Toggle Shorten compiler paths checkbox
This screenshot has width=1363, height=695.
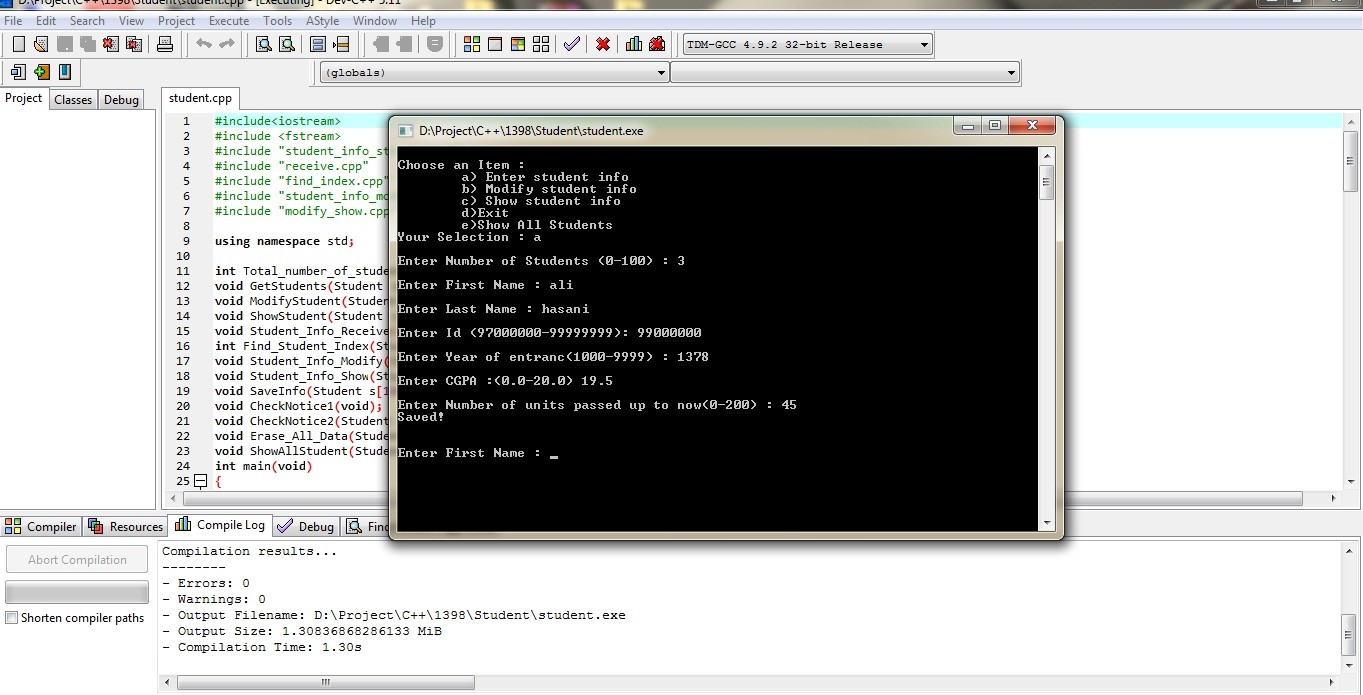pos(12,618)
